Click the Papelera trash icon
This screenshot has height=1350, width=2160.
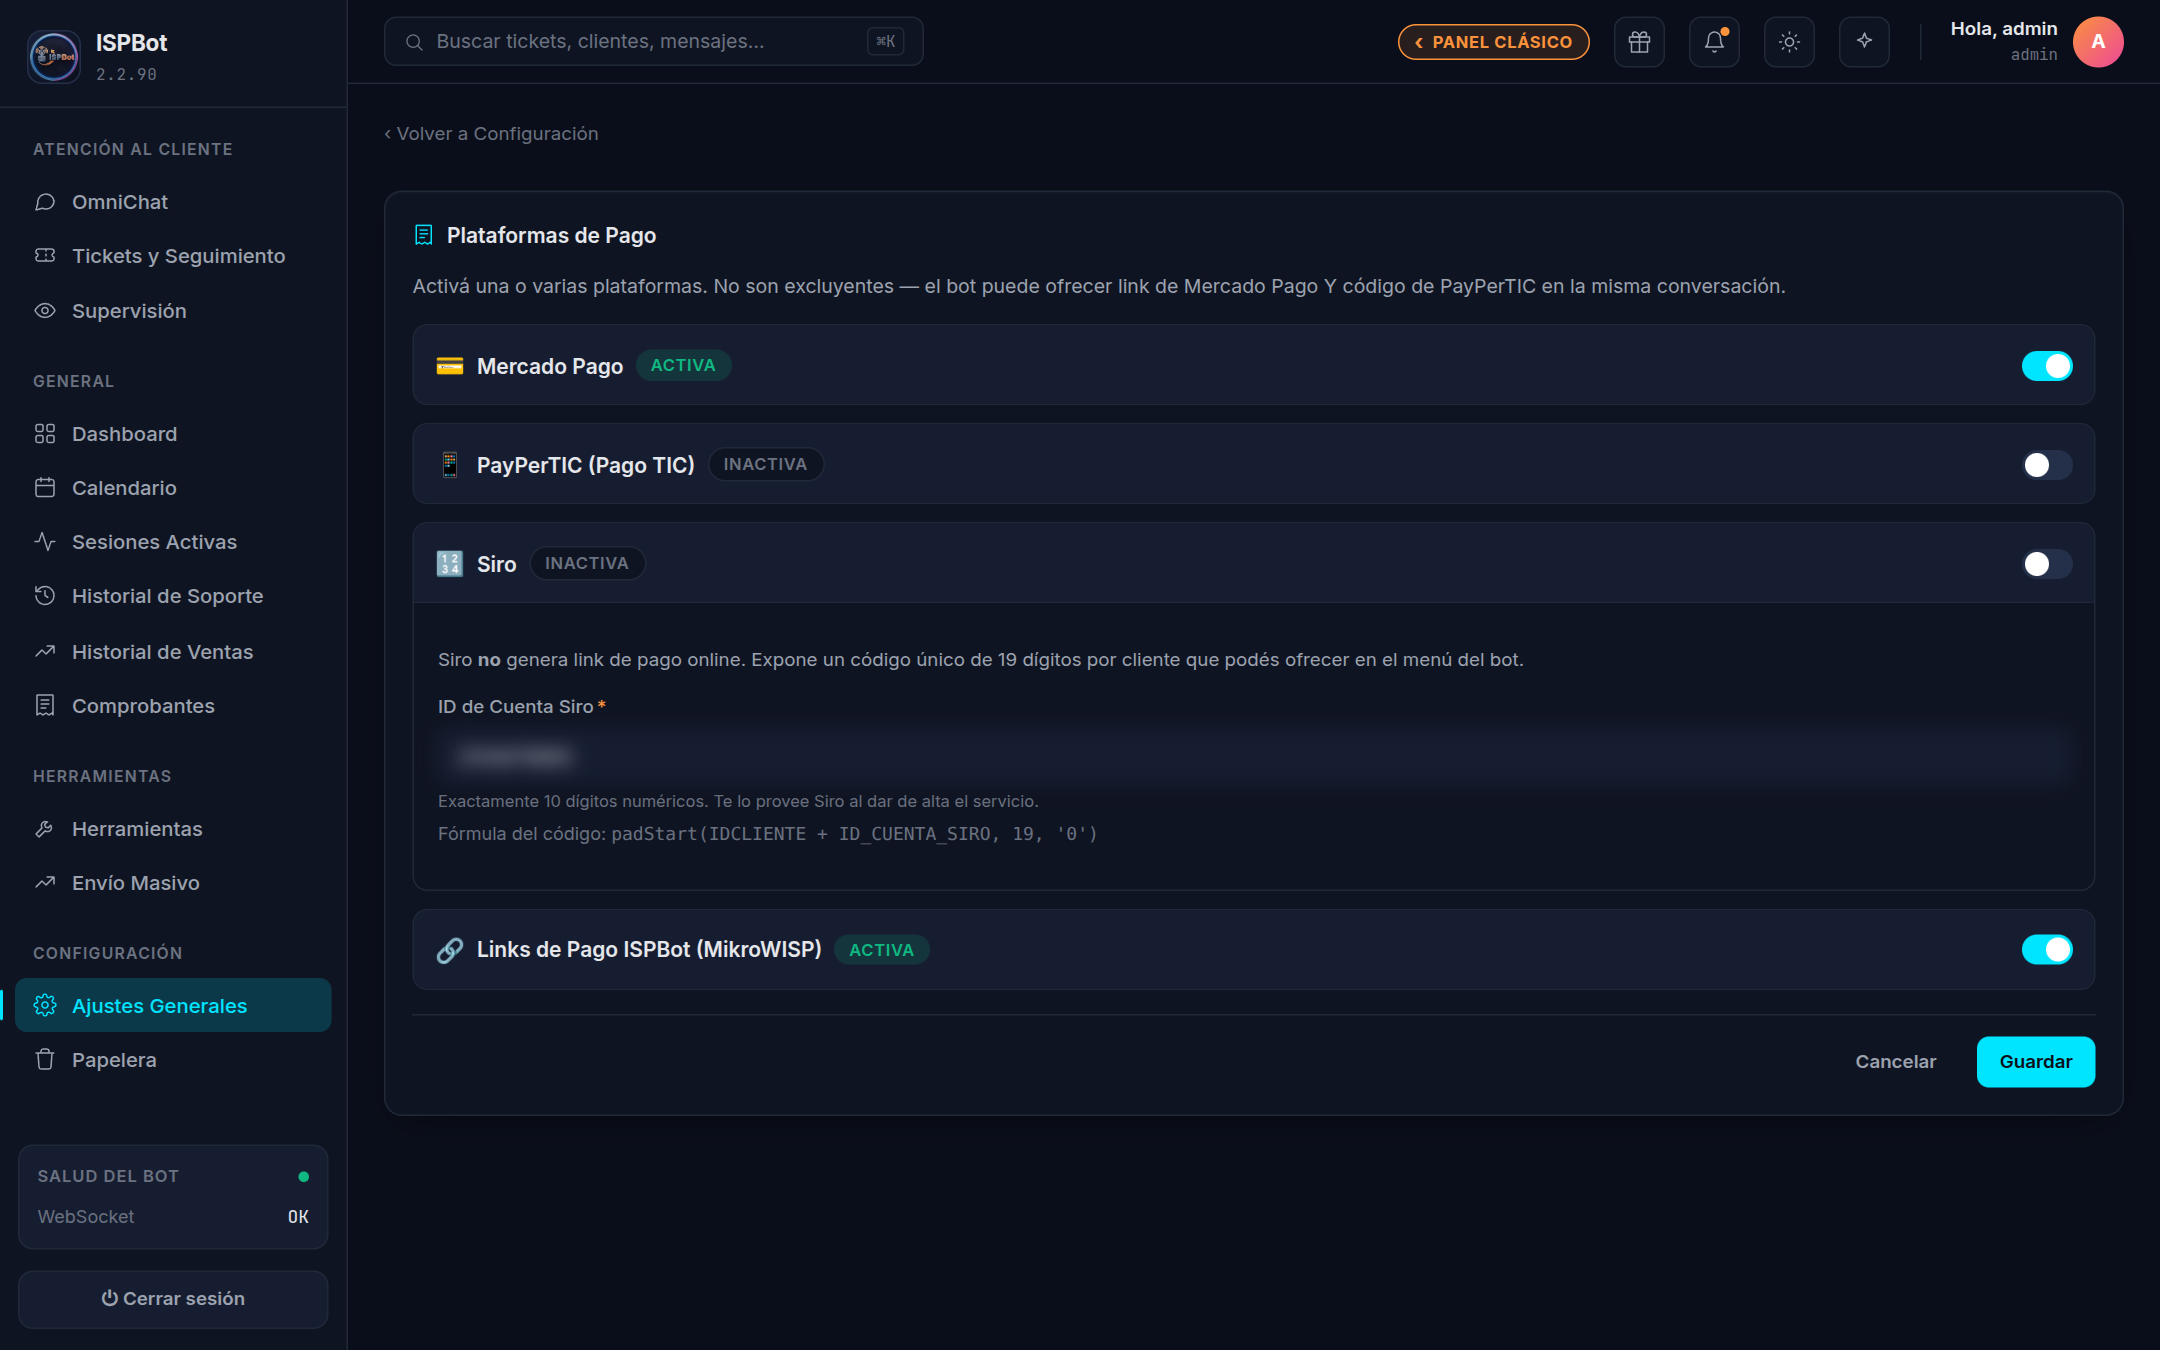(x=45, y=1060)
